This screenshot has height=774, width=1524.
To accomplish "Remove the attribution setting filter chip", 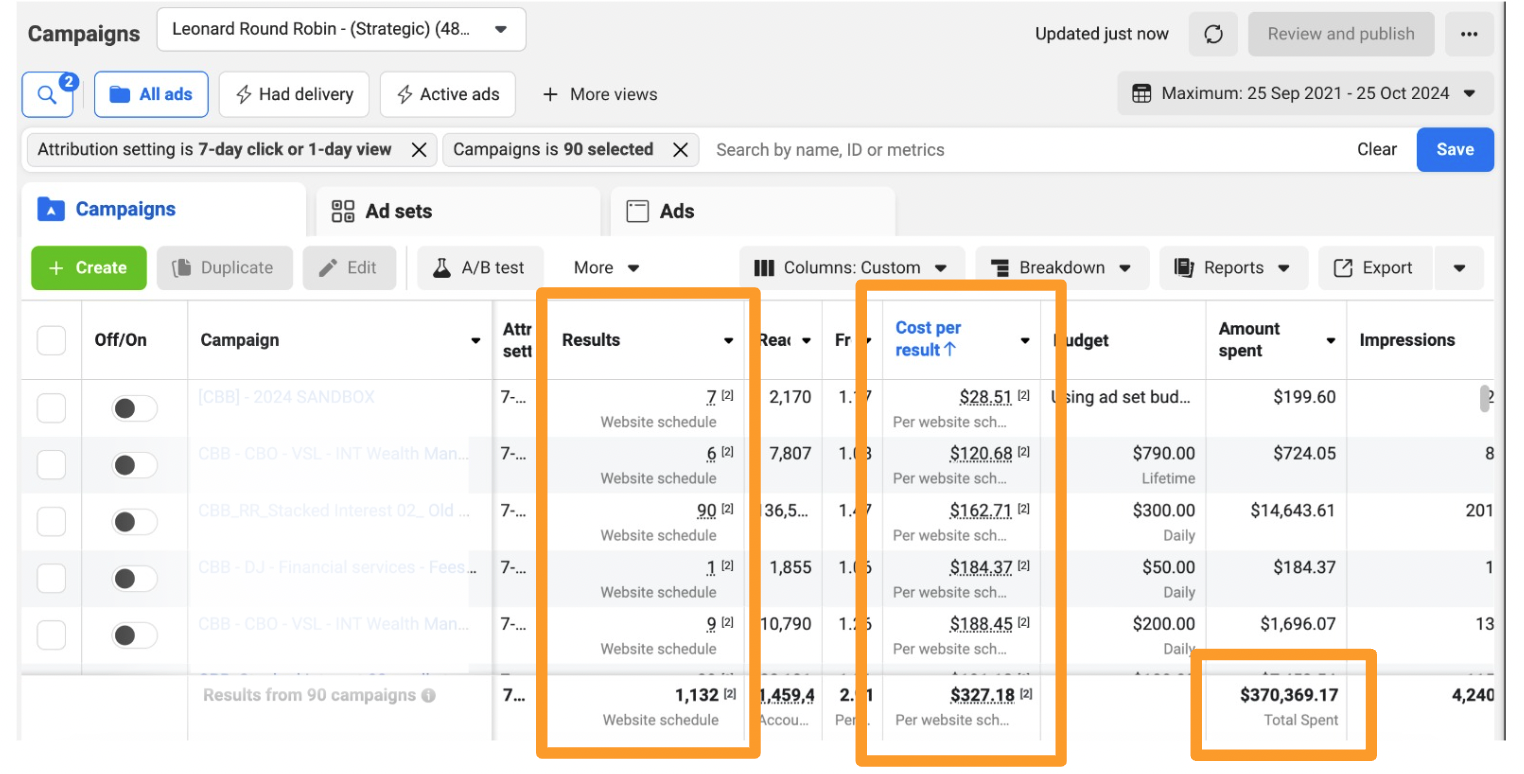I will (x=419, y=150).
